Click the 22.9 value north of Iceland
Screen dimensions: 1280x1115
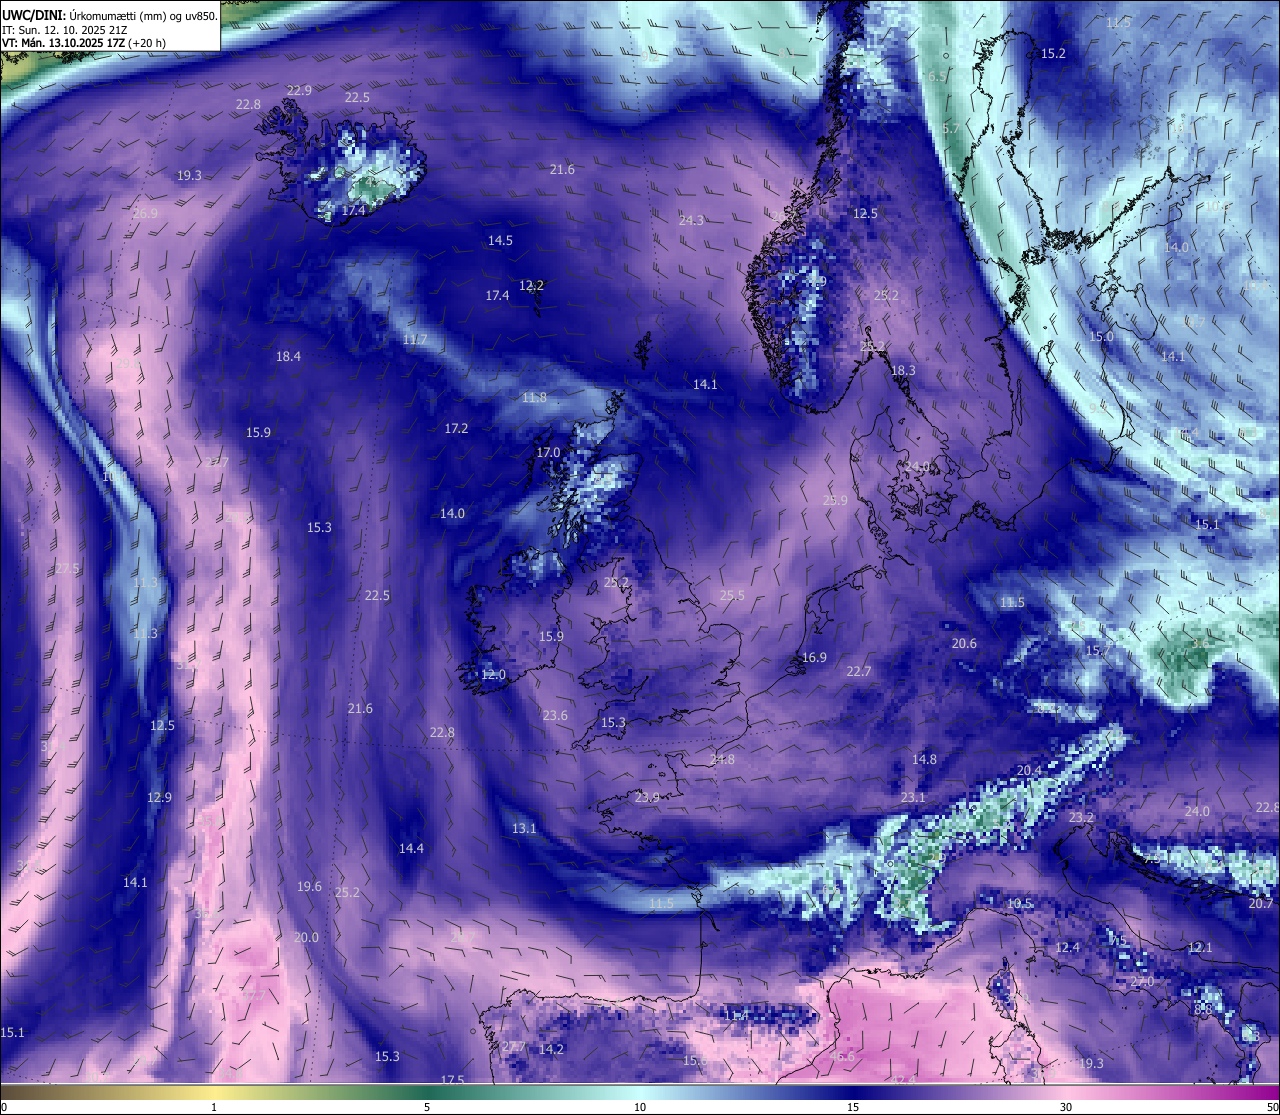[299, 90]
